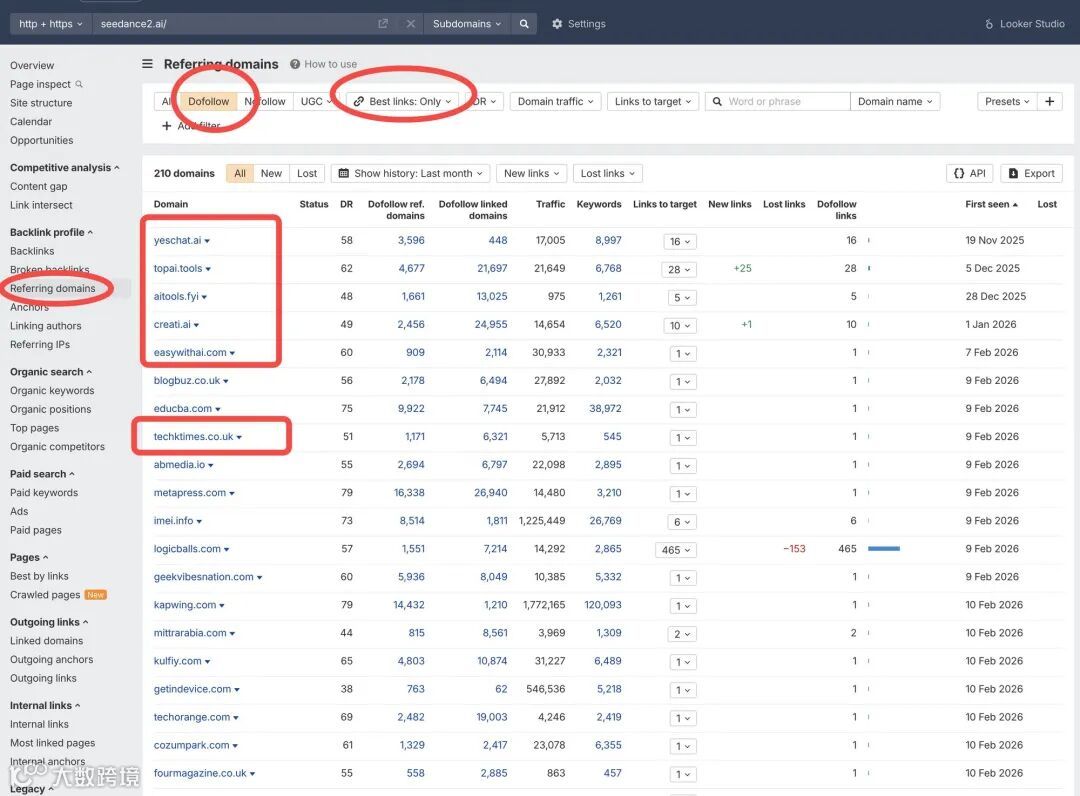Image resolution: width=1080 pixels, height=796 pixels.
Task: Click metapress.com 26,940 linked domains
Action: click(490, 492)
